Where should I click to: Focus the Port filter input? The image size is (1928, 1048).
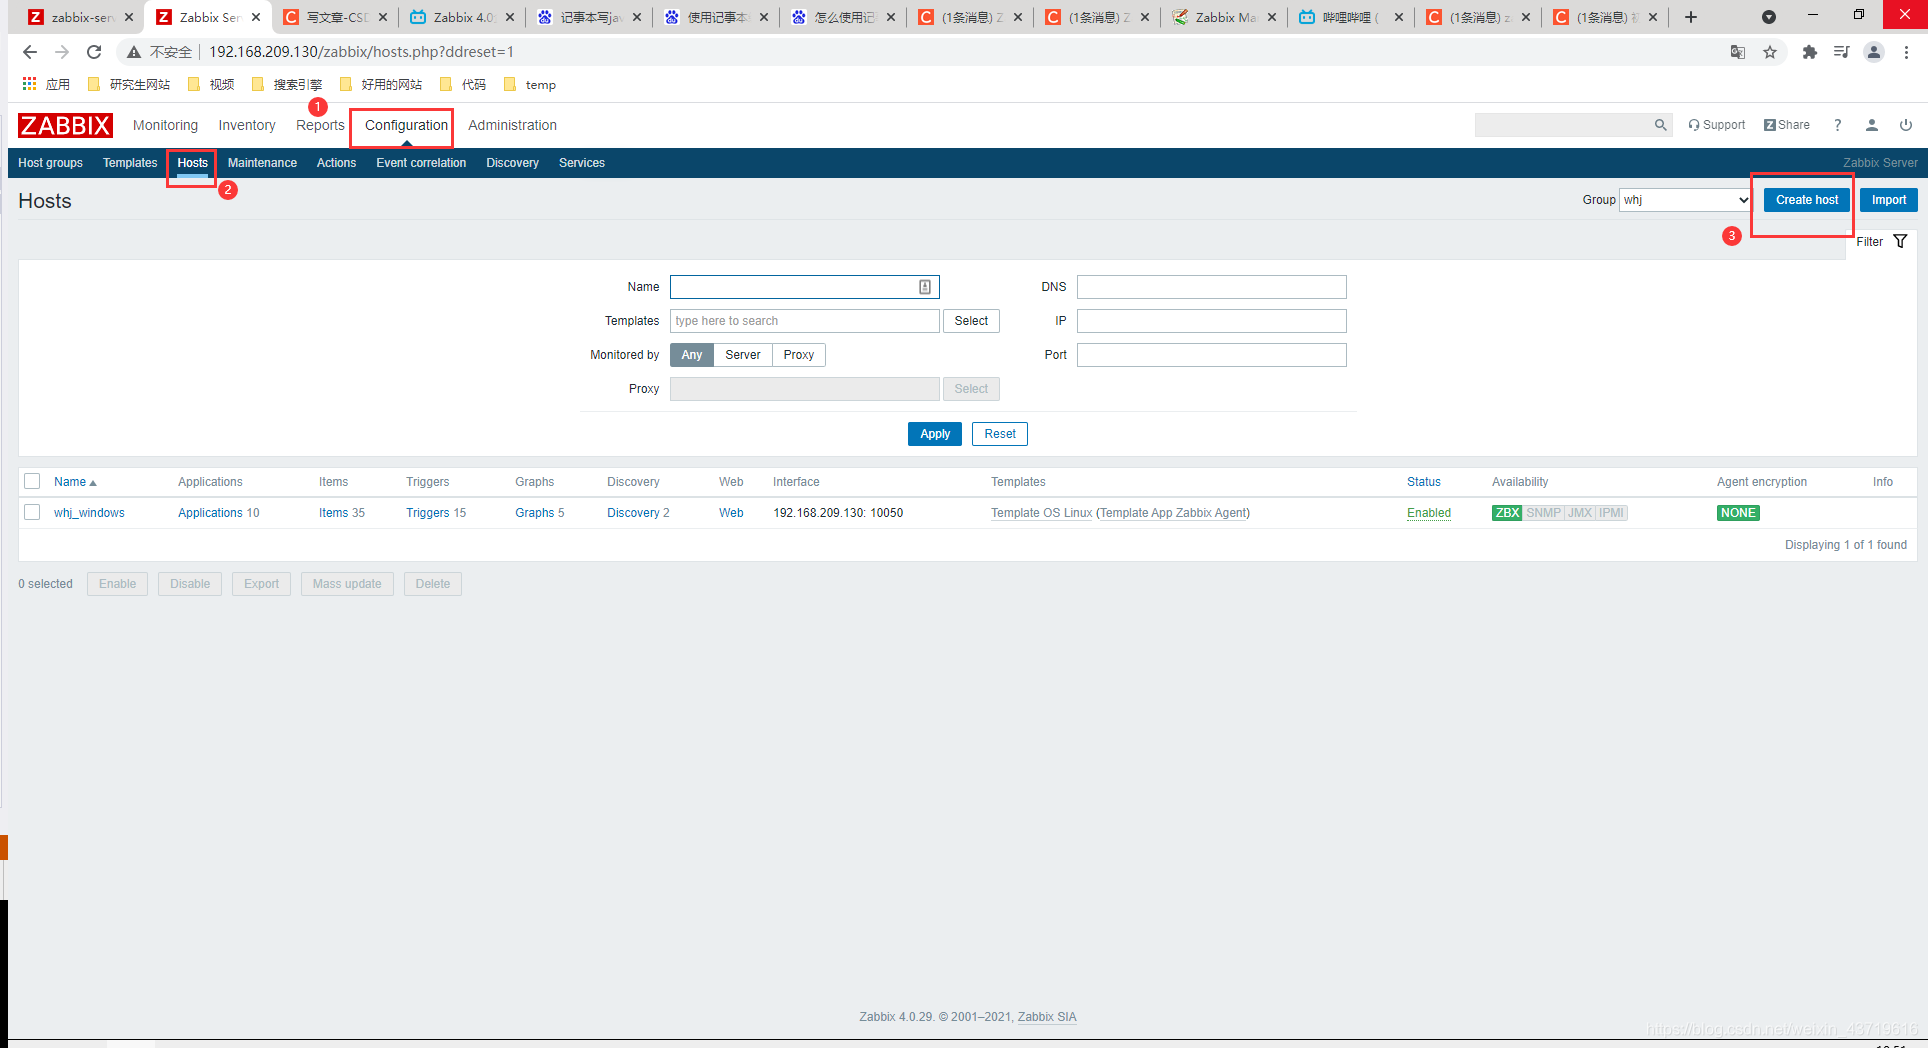tap(1212, 355)
